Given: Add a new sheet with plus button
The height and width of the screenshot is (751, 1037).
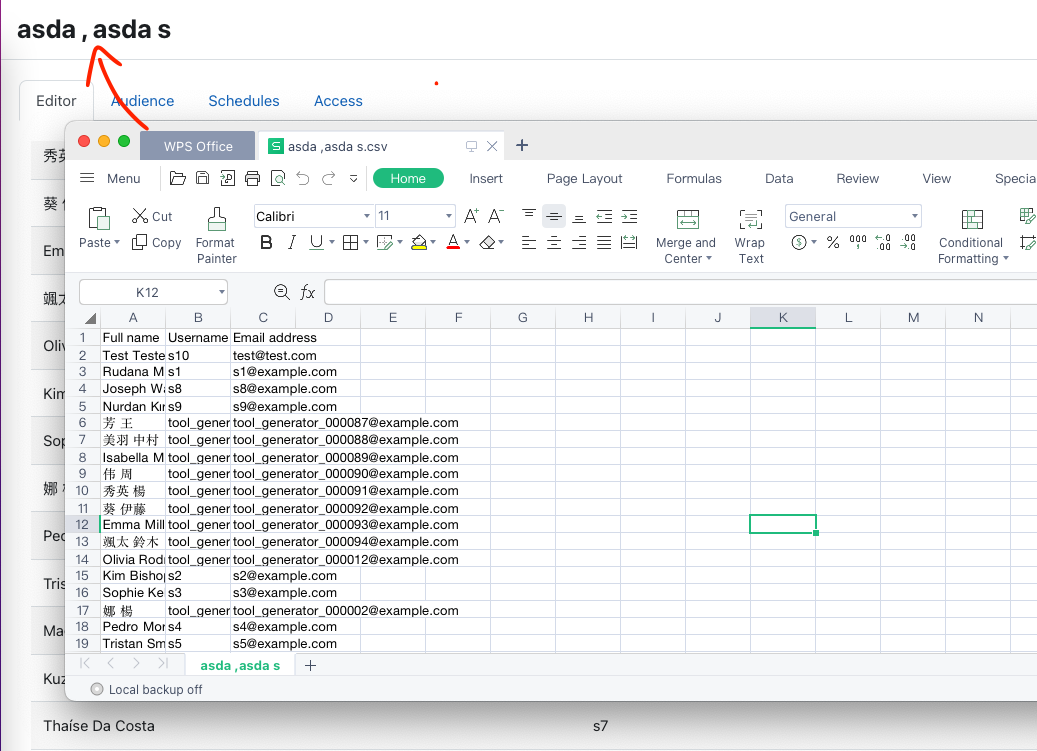Looking at the screenshot, I should 310,666.
